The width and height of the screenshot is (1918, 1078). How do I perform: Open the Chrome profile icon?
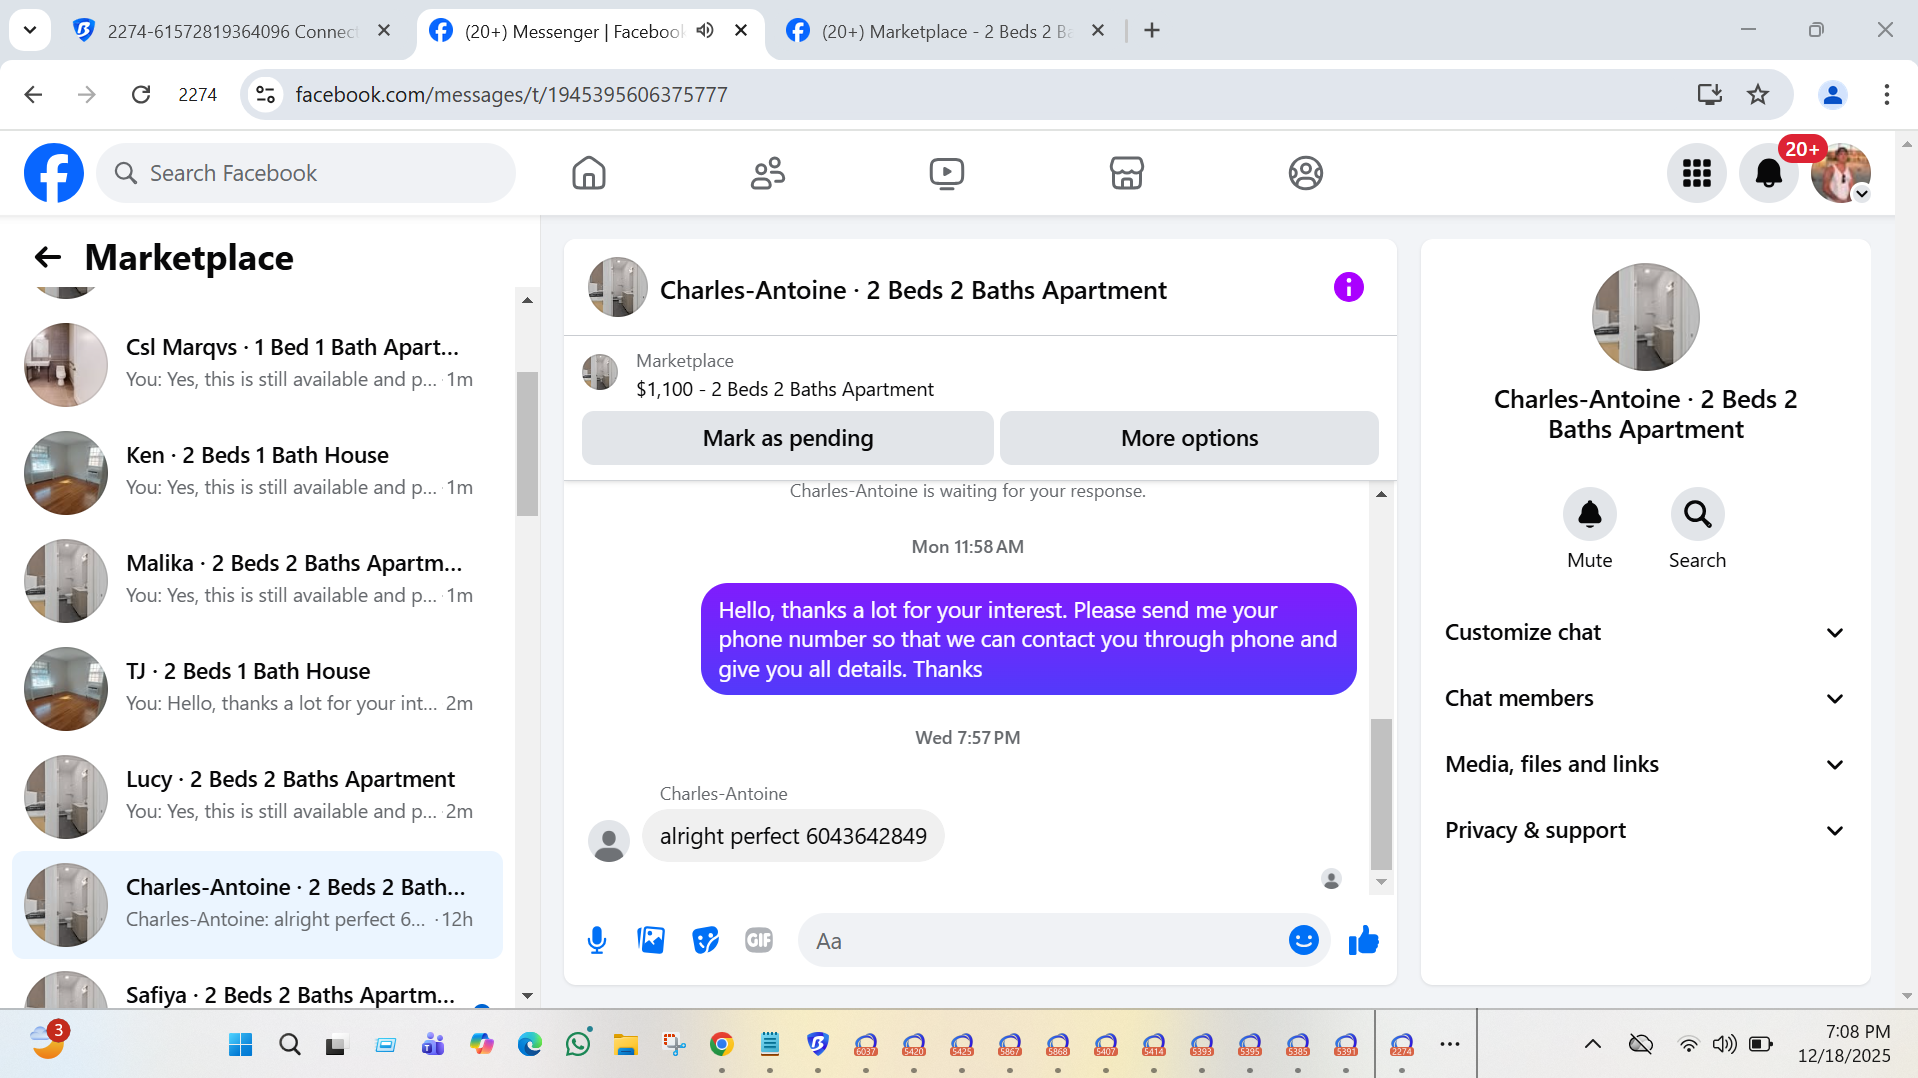(x=1832, y=94)
